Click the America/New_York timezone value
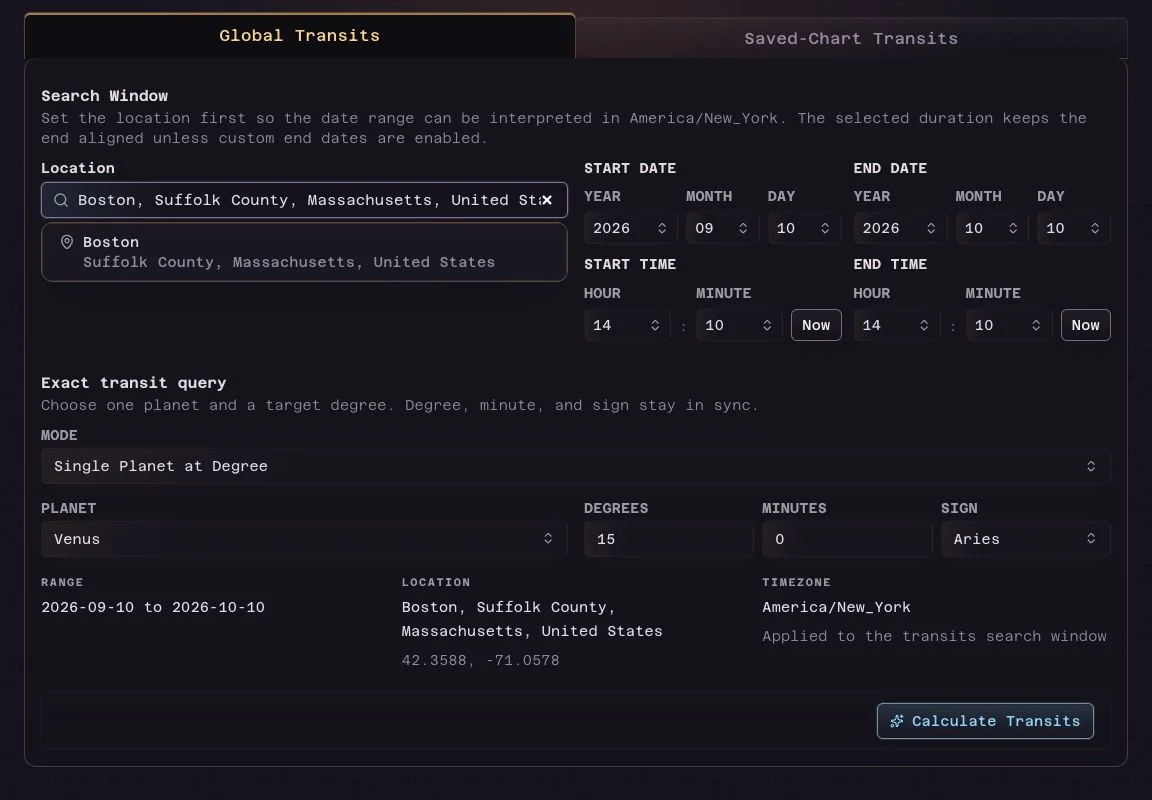 tap(836, 608)
